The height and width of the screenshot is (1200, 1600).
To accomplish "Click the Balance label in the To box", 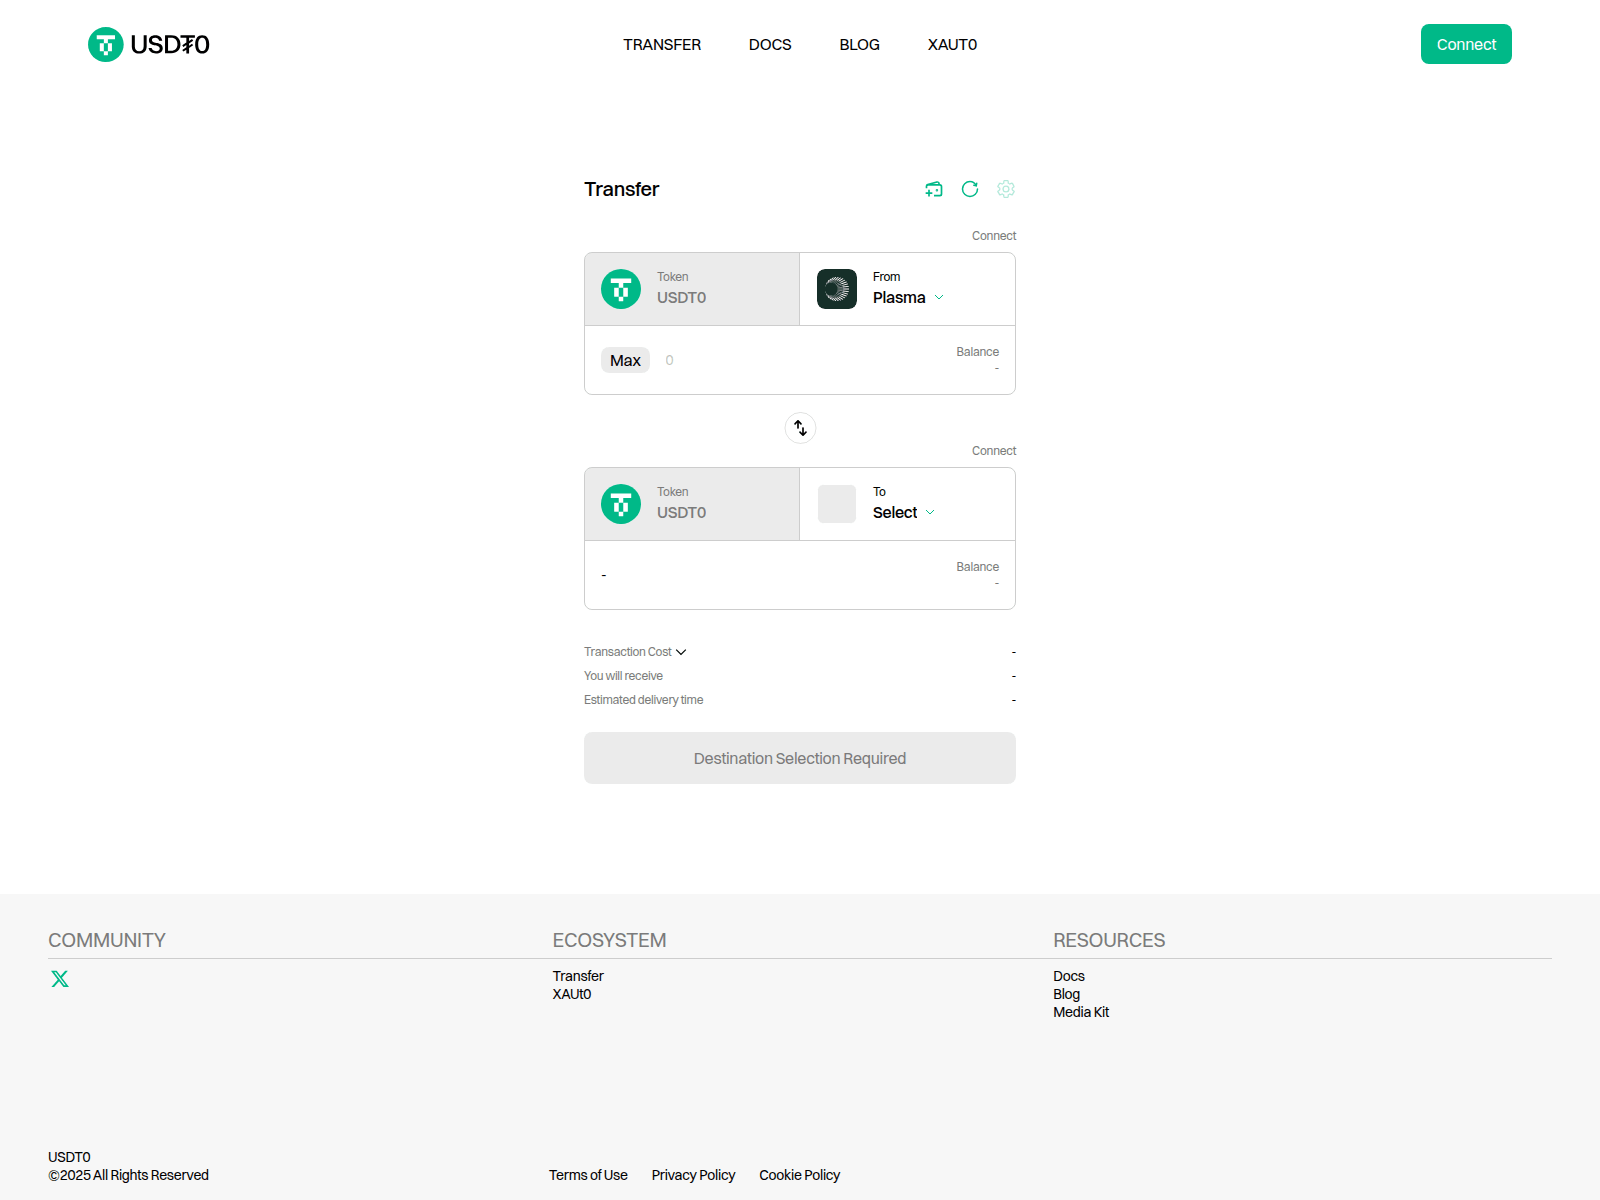I will tap(977, 567).
